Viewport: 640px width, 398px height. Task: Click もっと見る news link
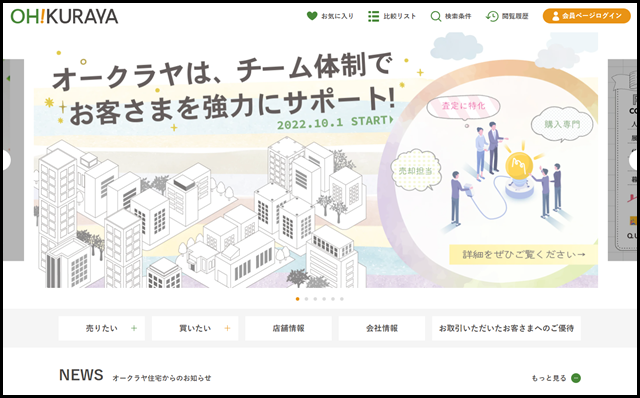pos(549,378)
